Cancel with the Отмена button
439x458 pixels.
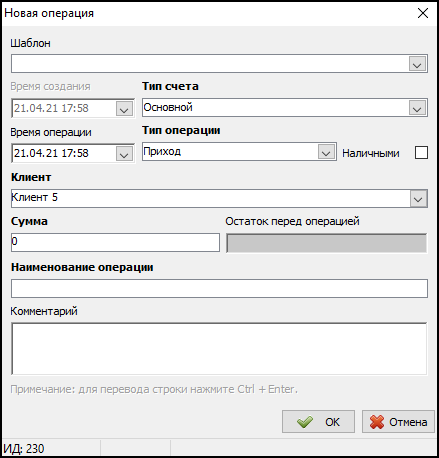[x=398, y=422]
